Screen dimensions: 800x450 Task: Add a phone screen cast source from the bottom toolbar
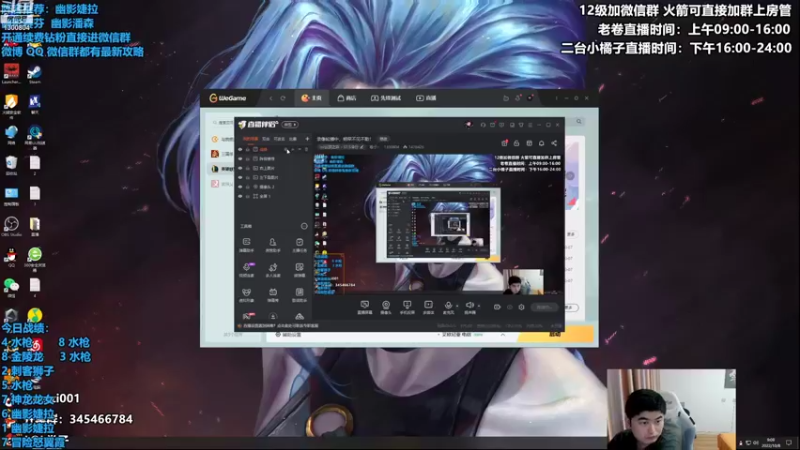pyautogui.click(x=407, y=307)
